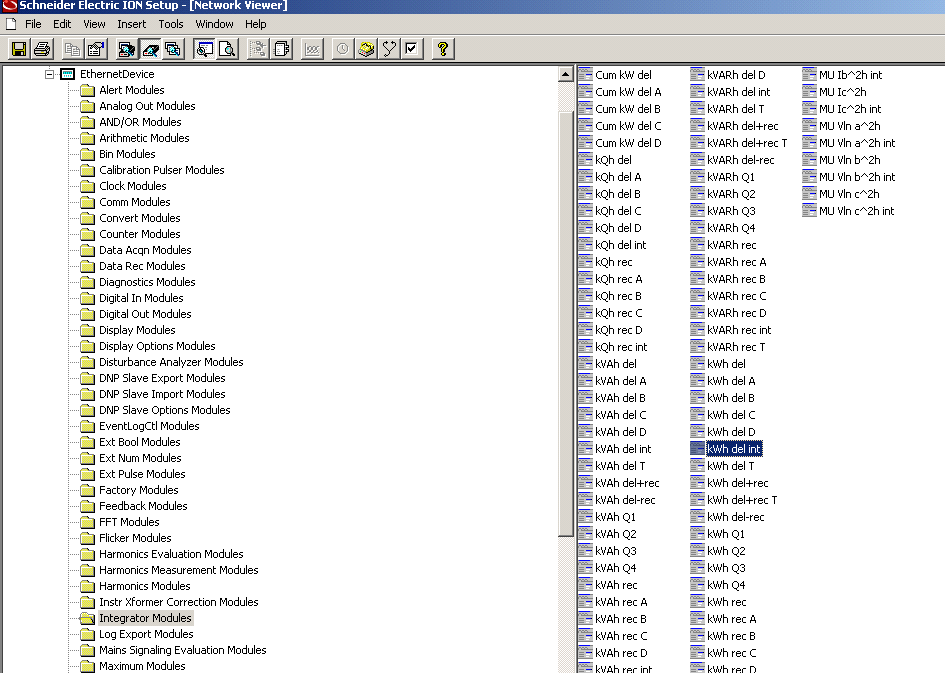The width and height of the screenshot is (945, 673).
Task: Open the View menu
Action: point(94,24)
